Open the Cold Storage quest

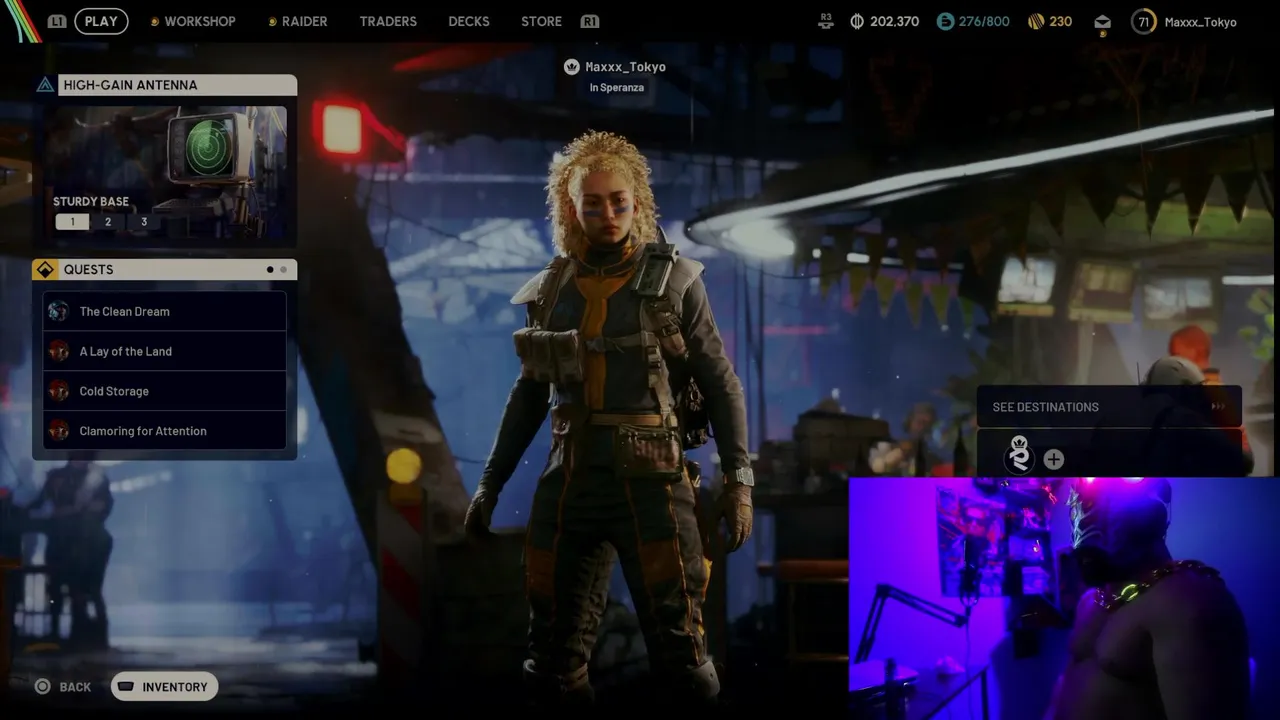pyautogui.click(x=165, y=391)
